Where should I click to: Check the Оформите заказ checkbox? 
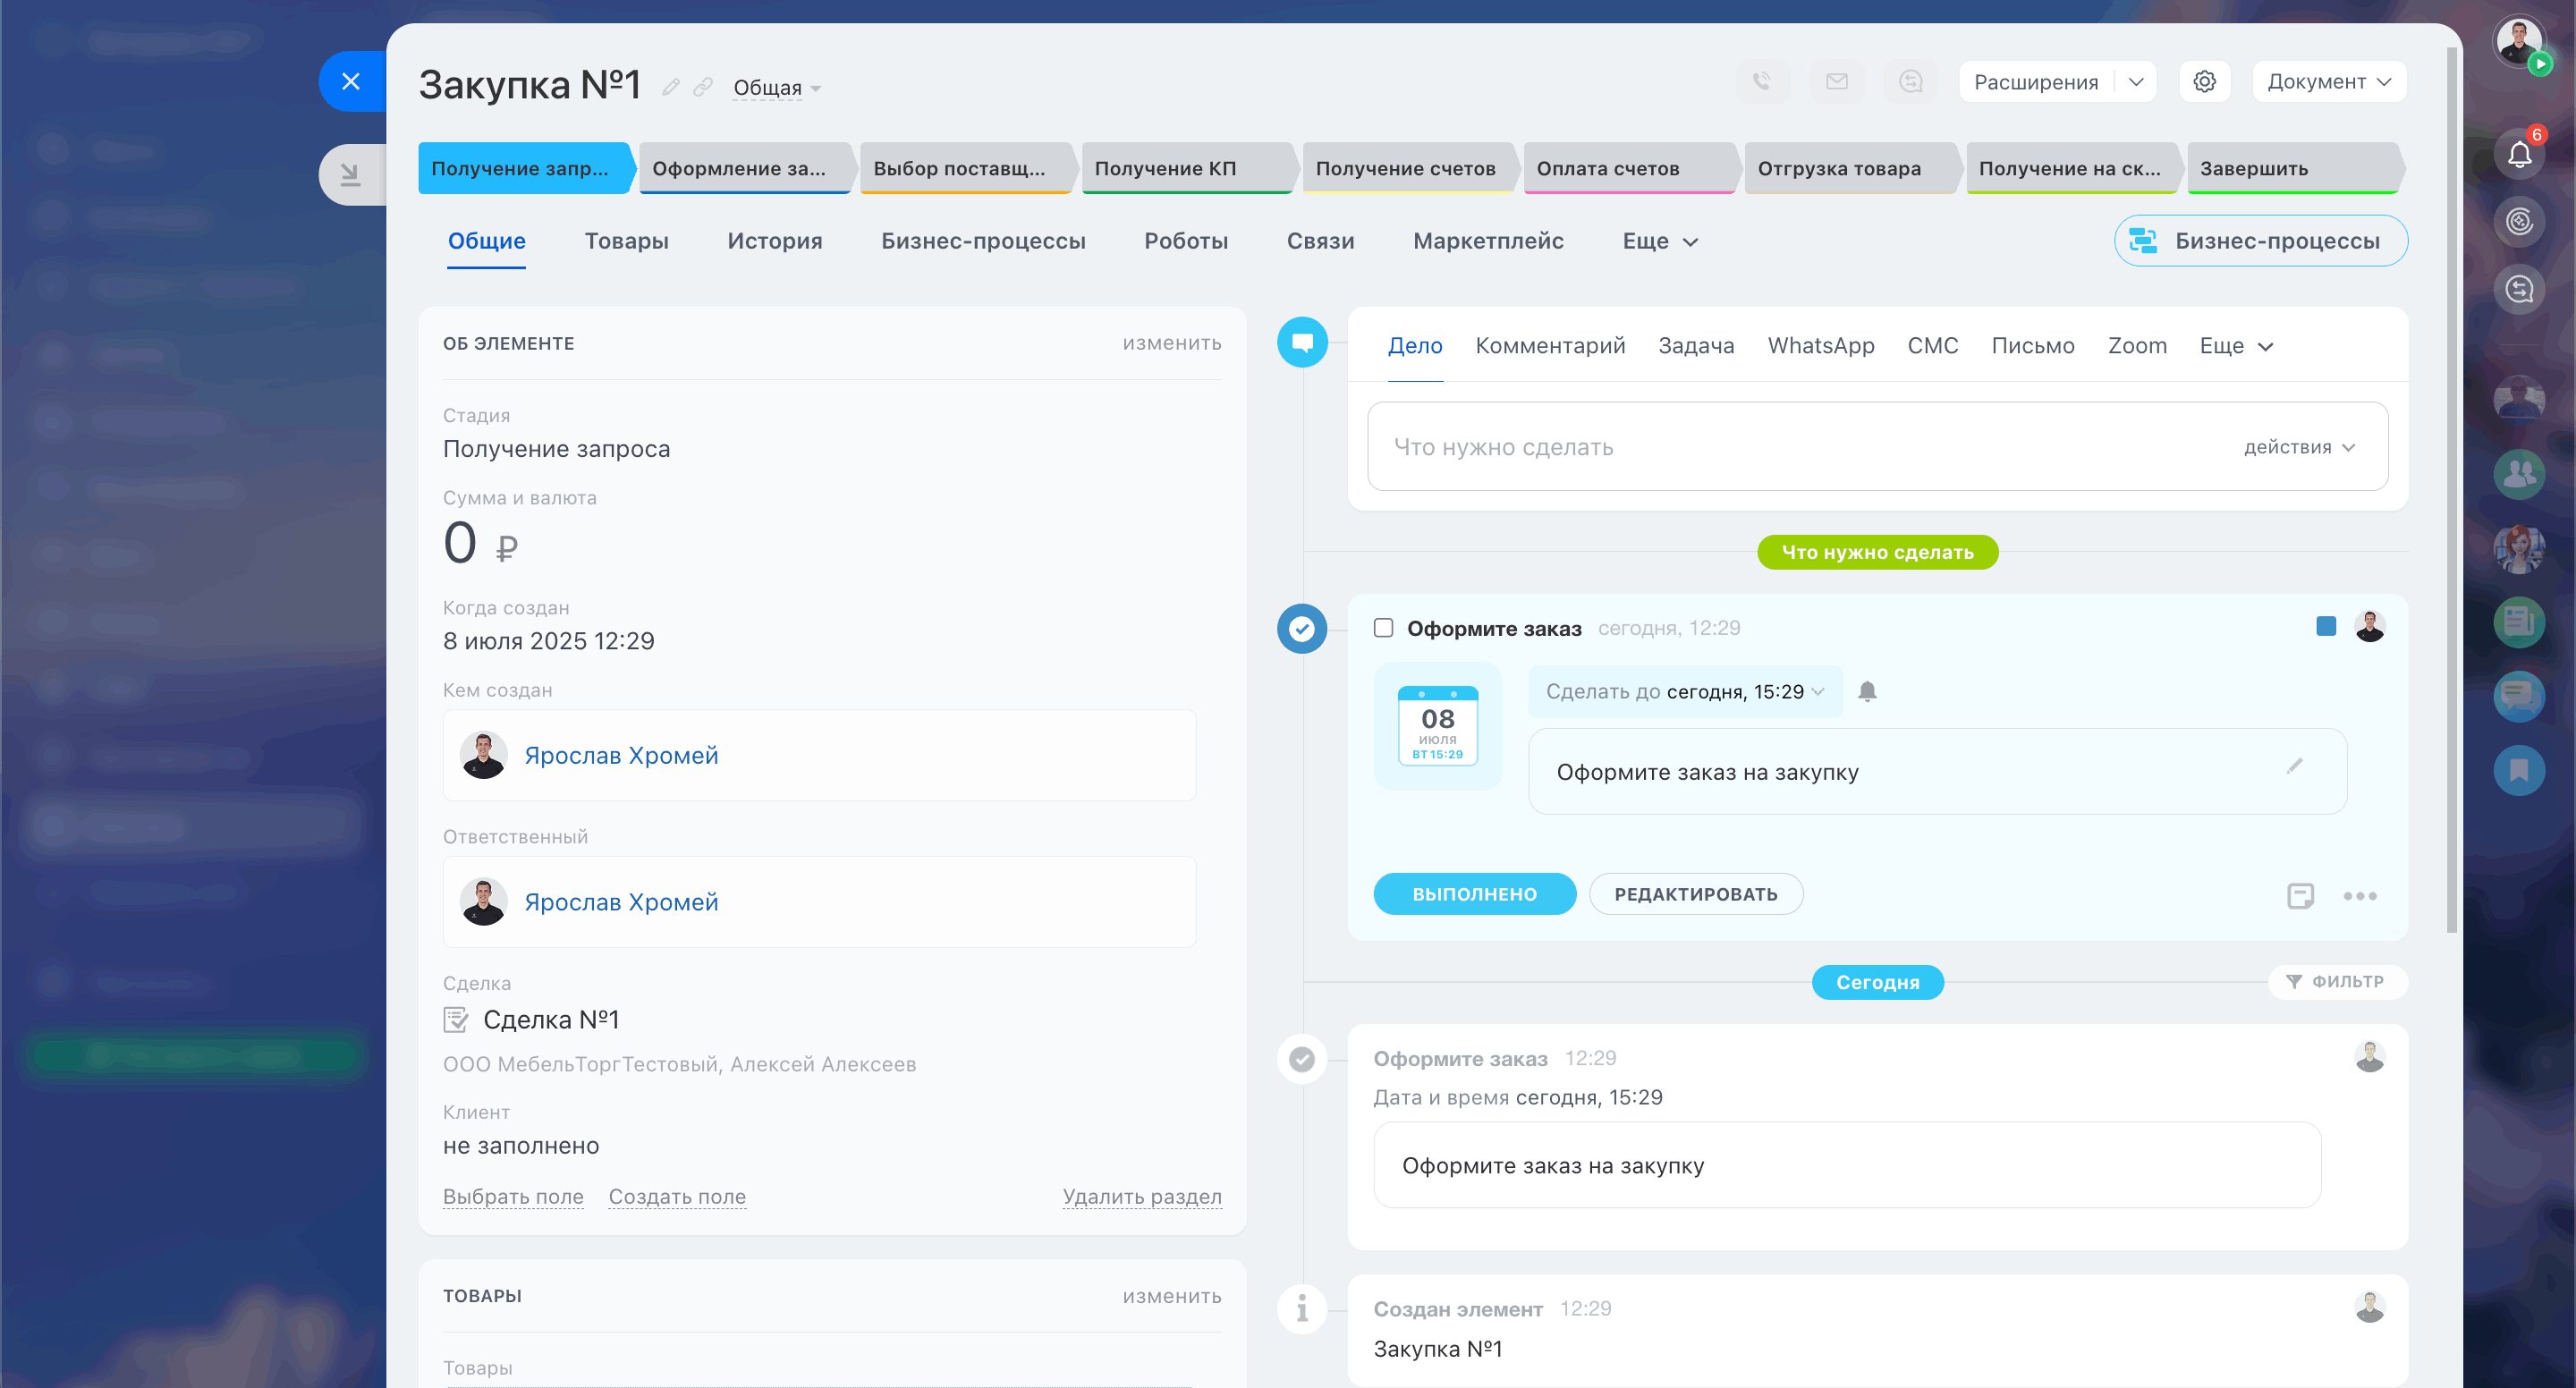pyautogui.click(x=1383, y=628)
